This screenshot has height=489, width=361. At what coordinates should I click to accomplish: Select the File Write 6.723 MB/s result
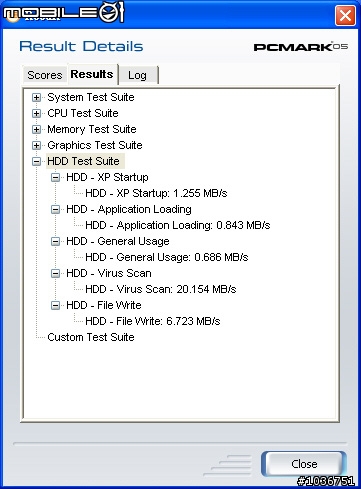click(153, 321)
